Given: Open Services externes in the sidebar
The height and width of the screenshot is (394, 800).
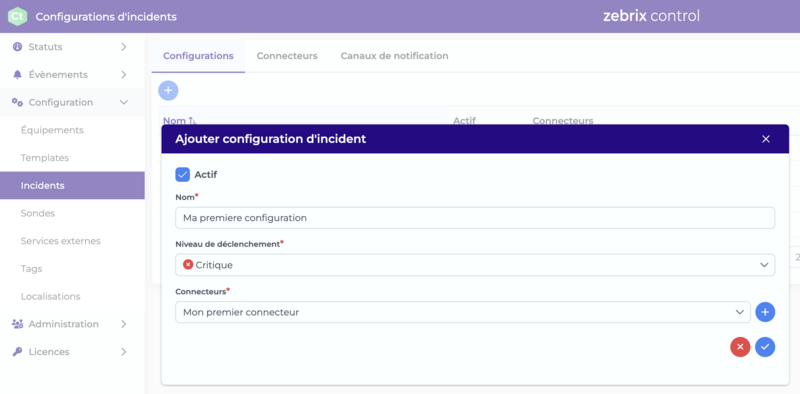Looking at the screenshot, I should click(x=61, y=241).
